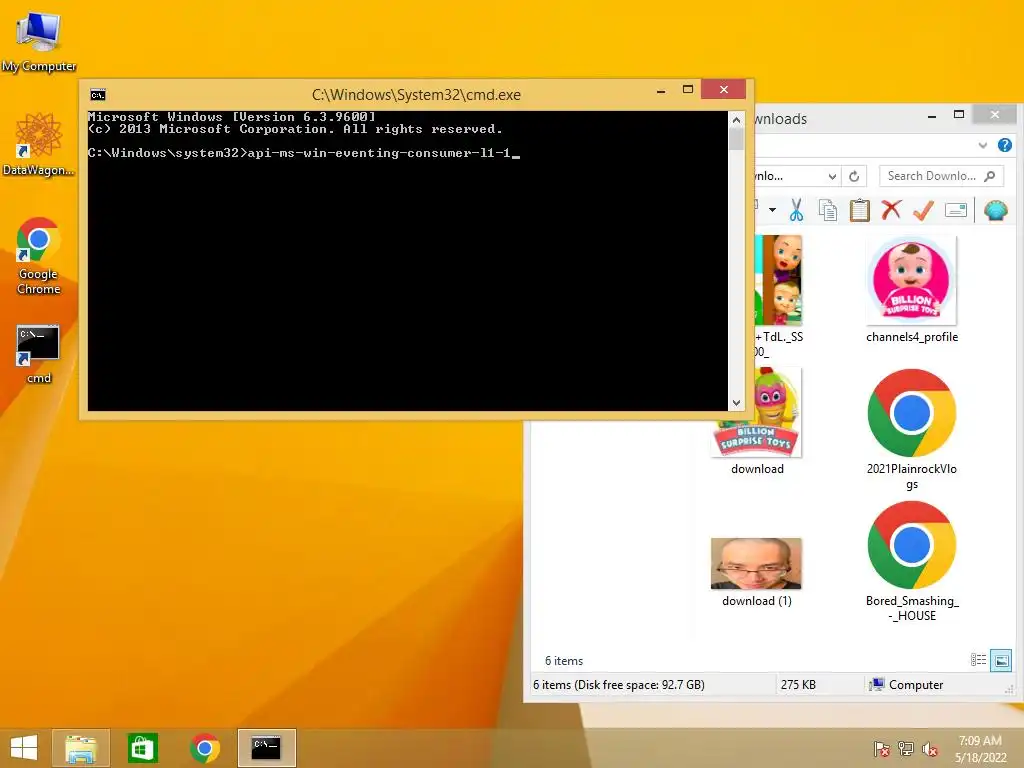The image size is (1024, 768).
Task: Open the DataWagon desktop shortcut
Action: click(38, 144)
